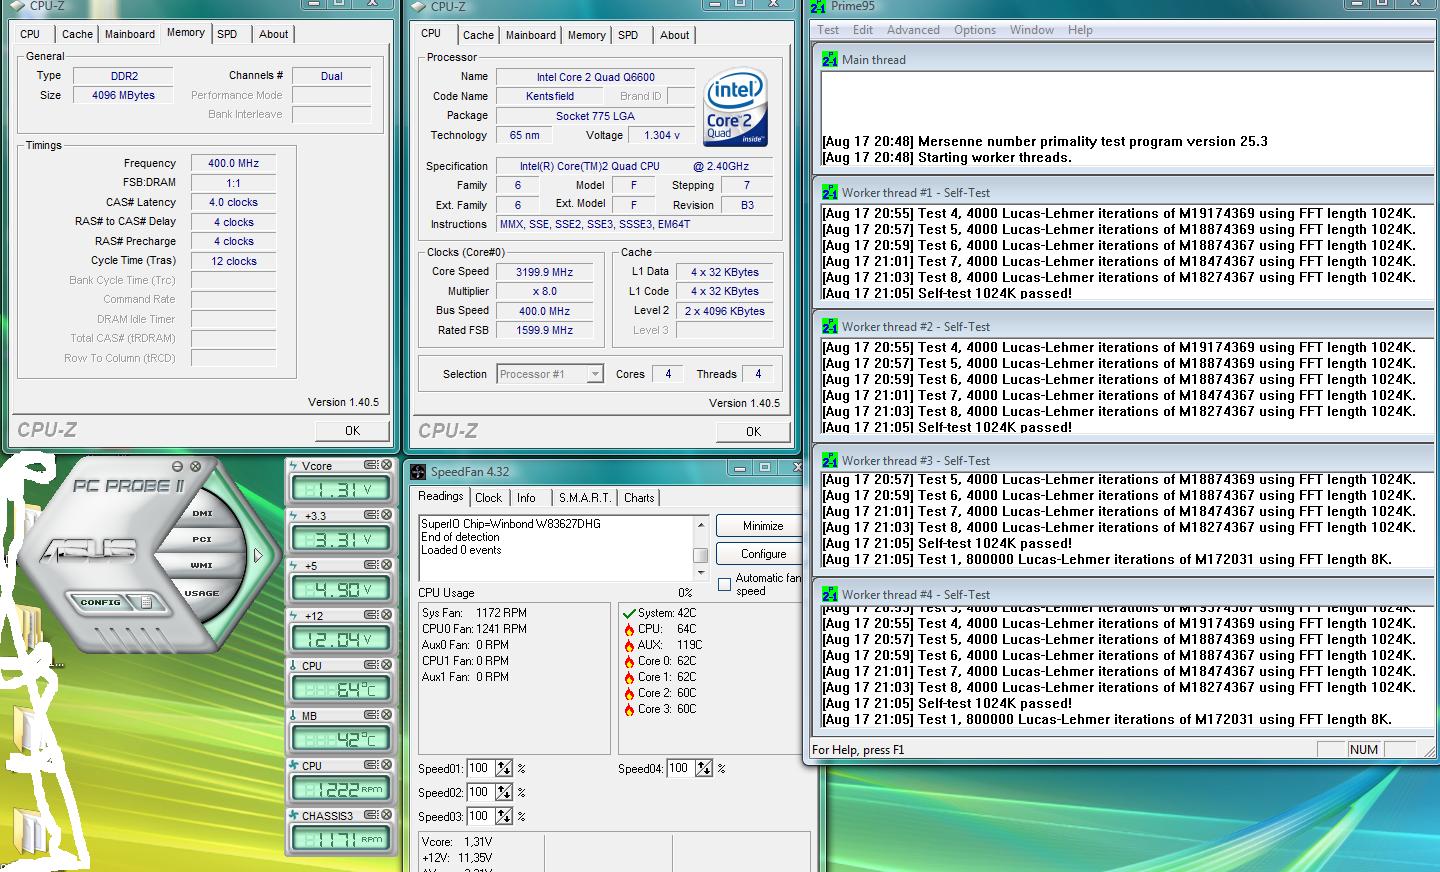1440x872 pixels.
Task: Click the flame icon next to AUX temperature
Action: [x=629, y=645]
